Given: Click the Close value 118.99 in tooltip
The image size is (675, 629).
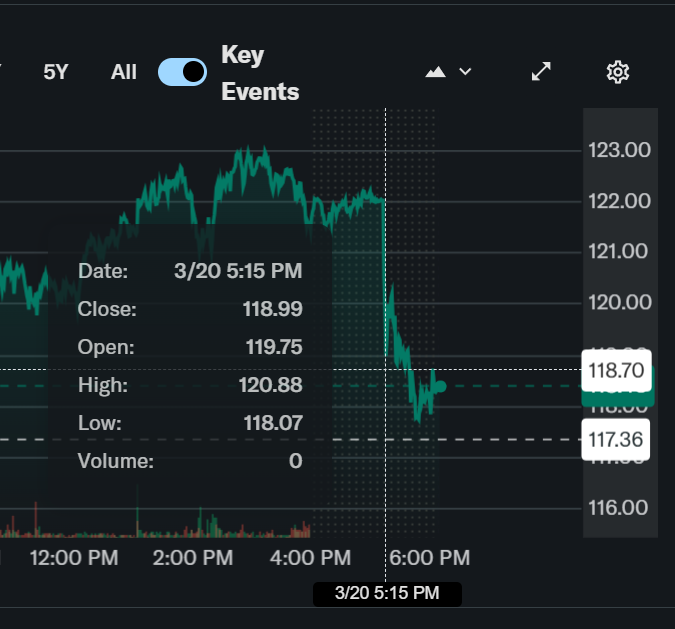Looking at the screenshot, I should (272, 309).
